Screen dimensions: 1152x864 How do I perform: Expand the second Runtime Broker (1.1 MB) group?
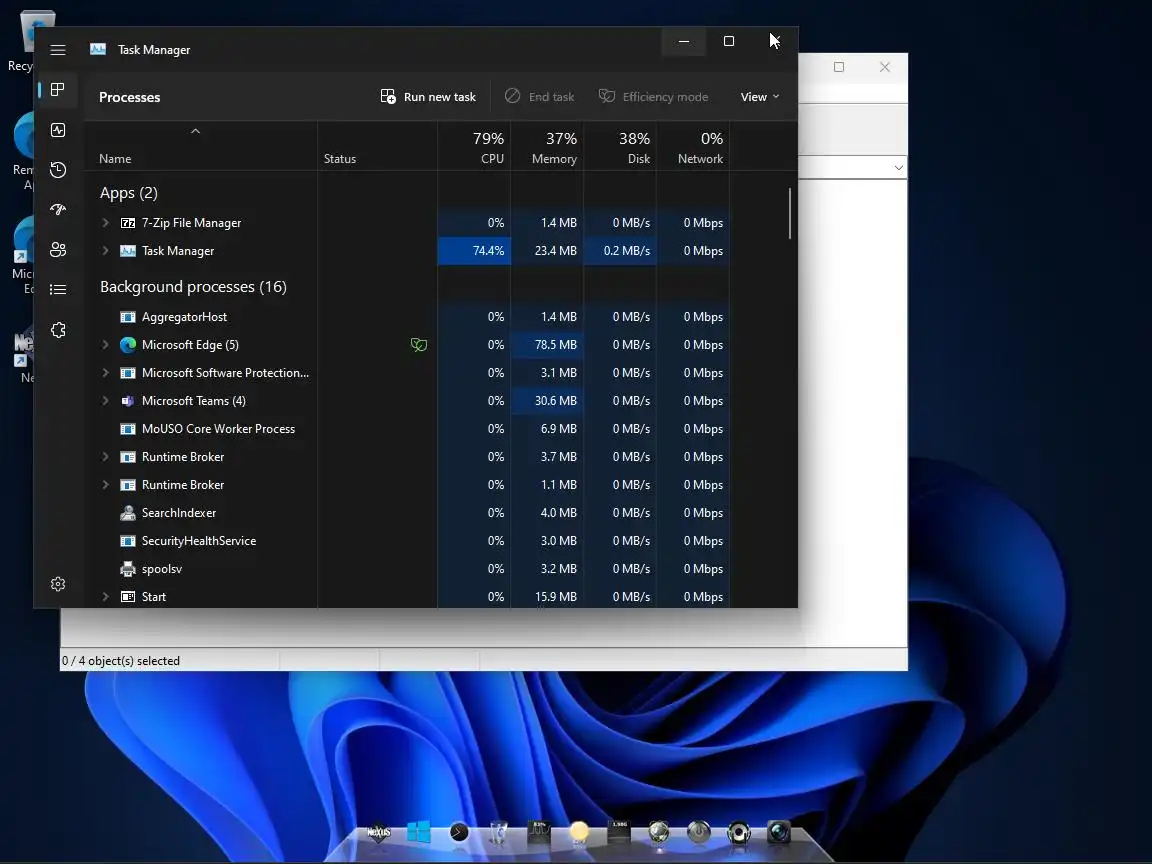(105, 485)
